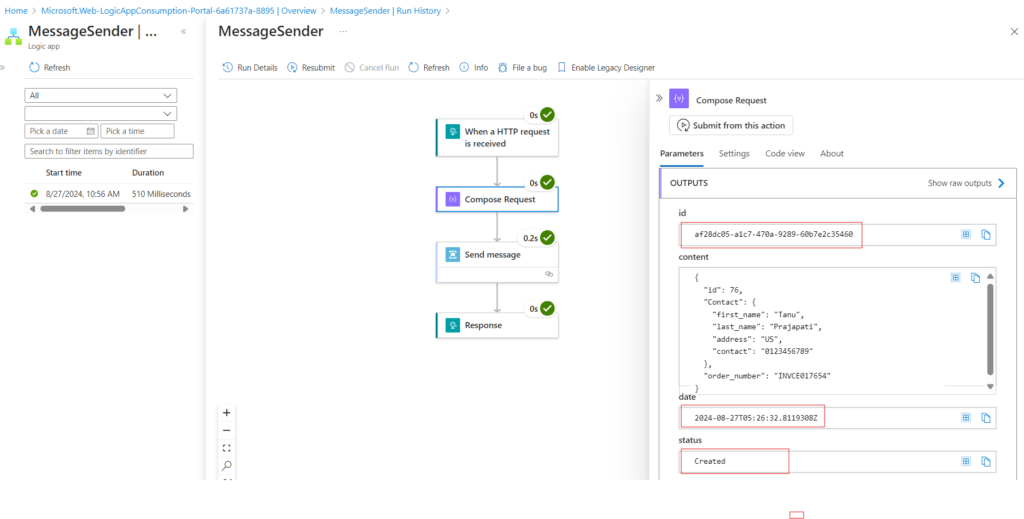Copy the id output value
1024x519 pixels.
[x=986, y=234]
